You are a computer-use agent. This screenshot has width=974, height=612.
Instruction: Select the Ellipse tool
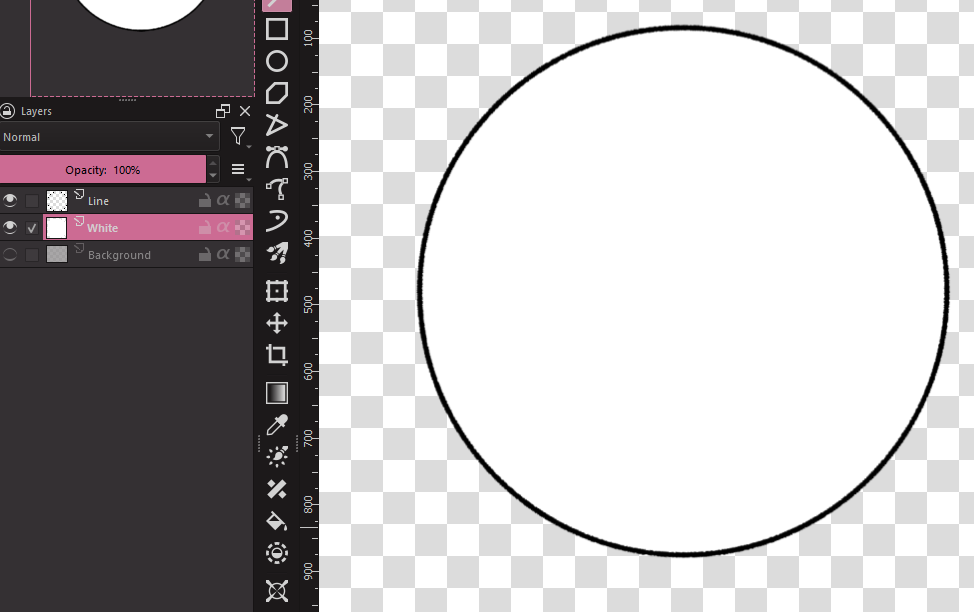click(x=277, y=61)
